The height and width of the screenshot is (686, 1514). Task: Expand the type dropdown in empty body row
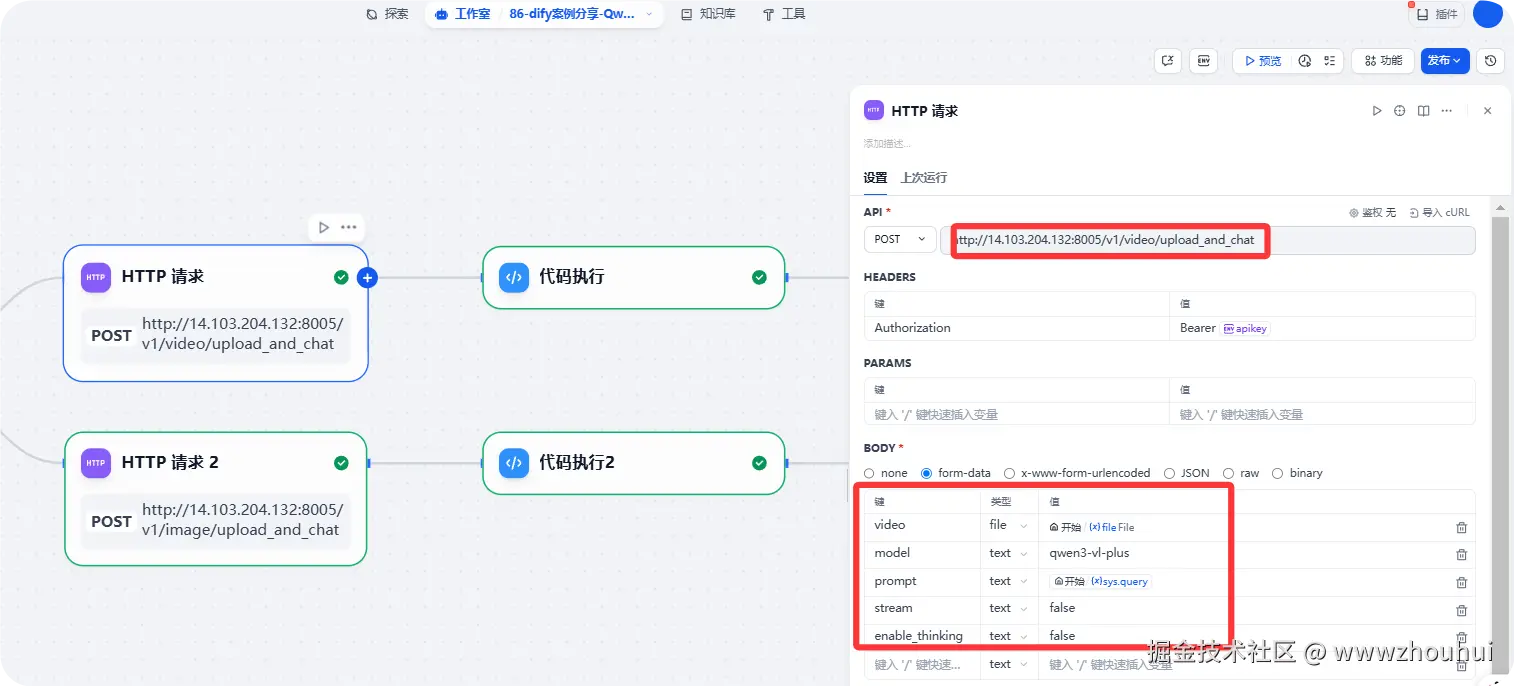tap(1009, 664)
